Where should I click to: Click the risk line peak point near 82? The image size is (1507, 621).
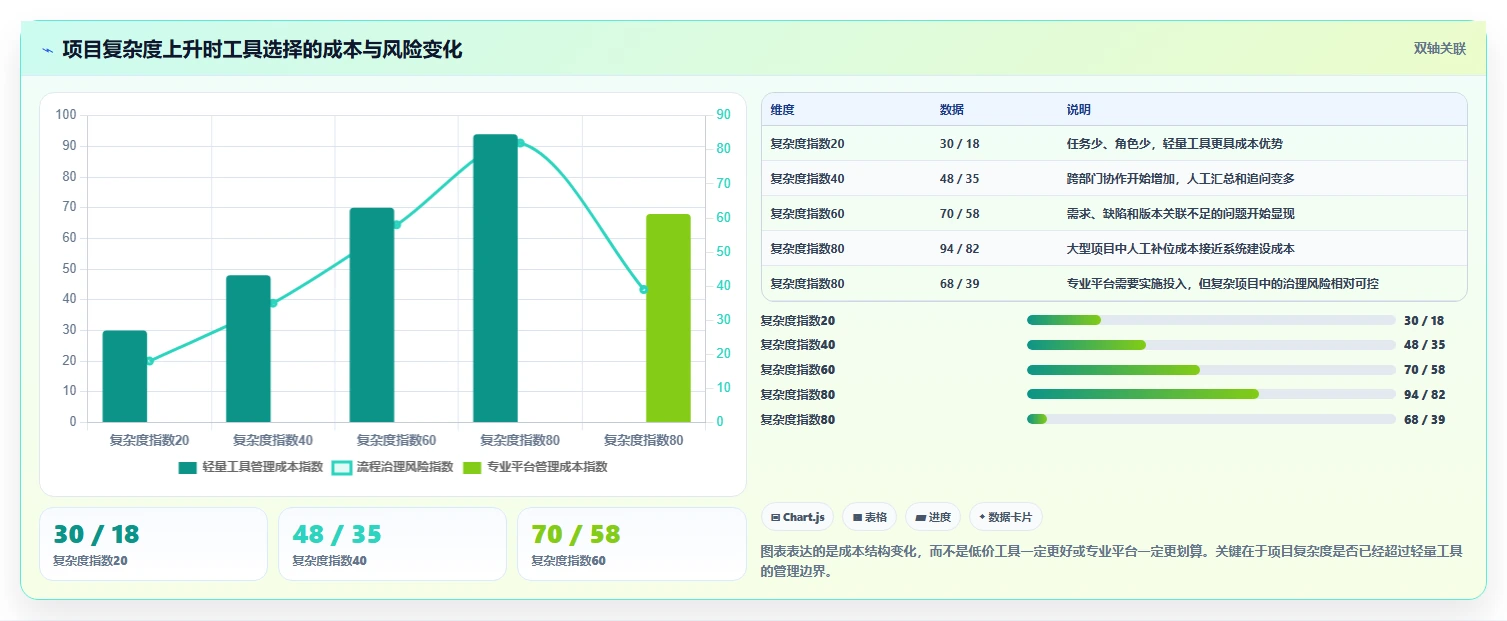[x=520, y=143]
